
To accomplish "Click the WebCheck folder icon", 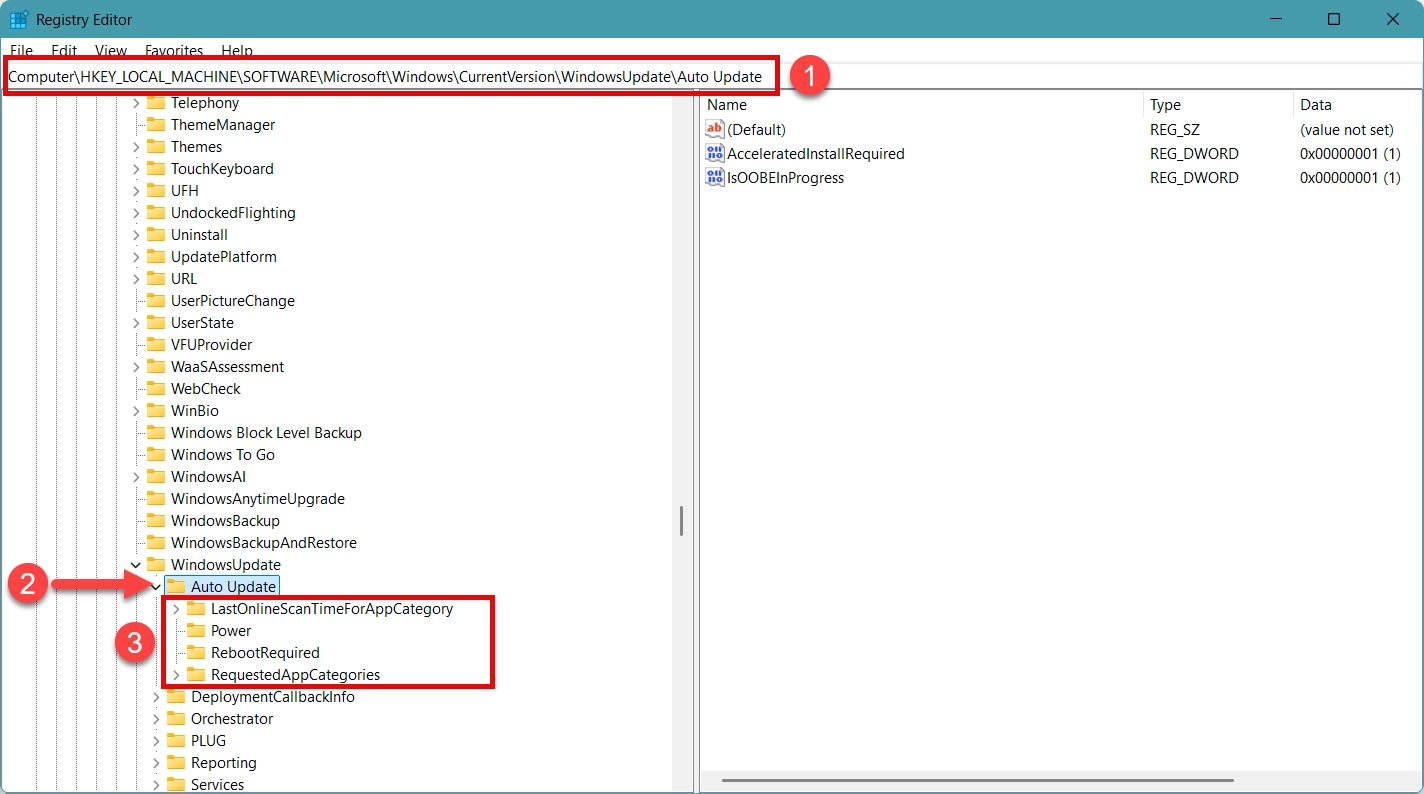I will [x=155, y=389].
